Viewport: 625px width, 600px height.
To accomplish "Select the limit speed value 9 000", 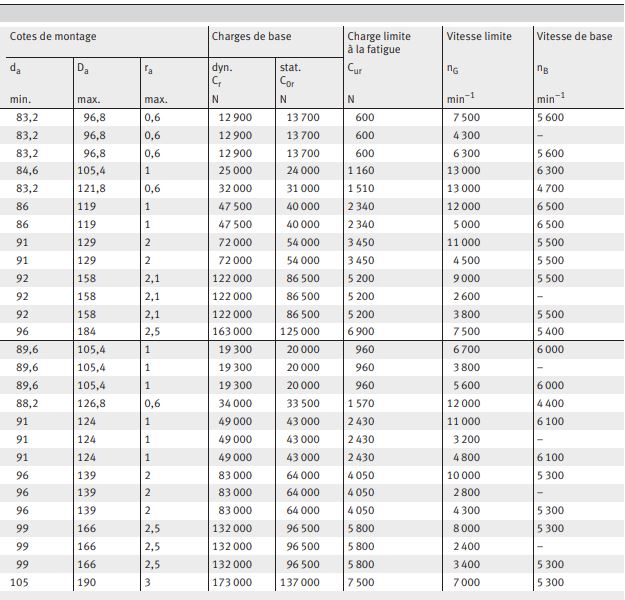I will coord(466,278).
